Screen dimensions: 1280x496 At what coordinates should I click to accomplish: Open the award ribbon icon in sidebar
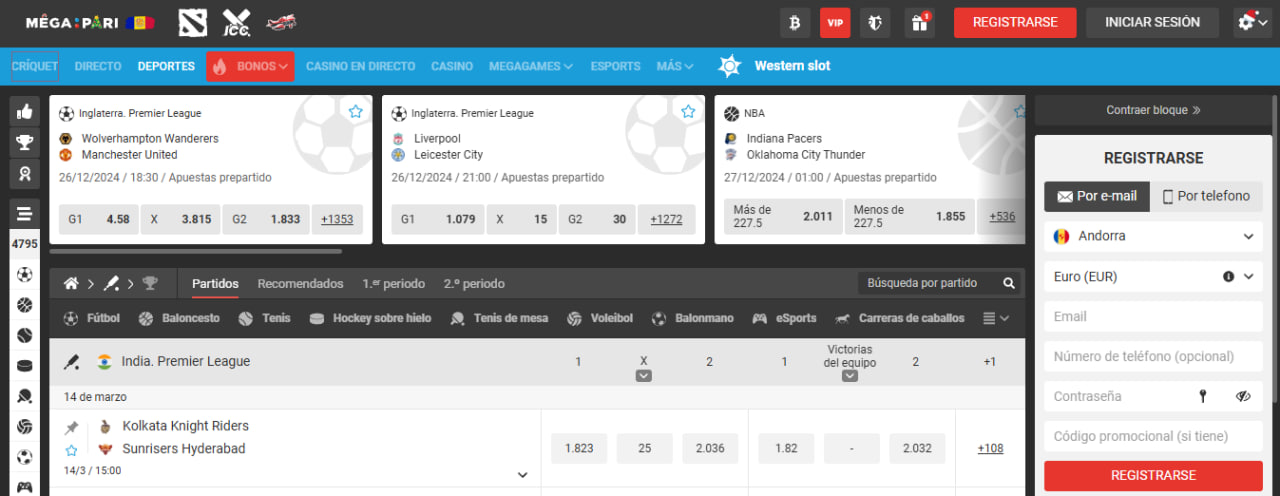(24, 174)
